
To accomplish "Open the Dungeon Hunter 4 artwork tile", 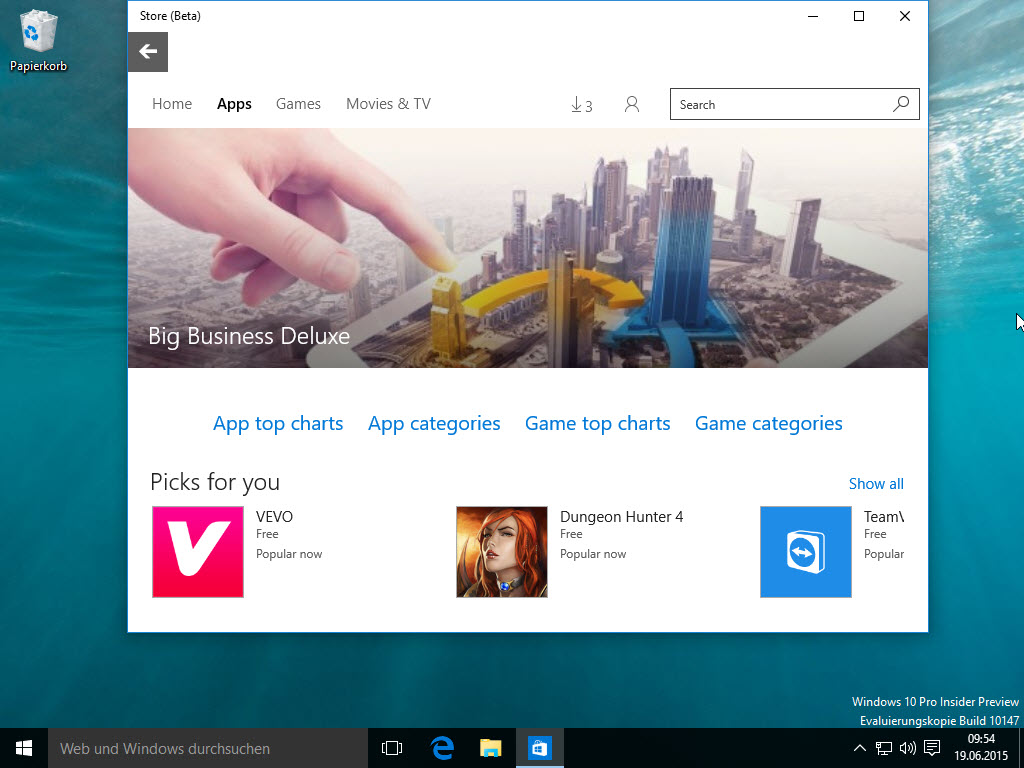I will (x=502, y=552).
